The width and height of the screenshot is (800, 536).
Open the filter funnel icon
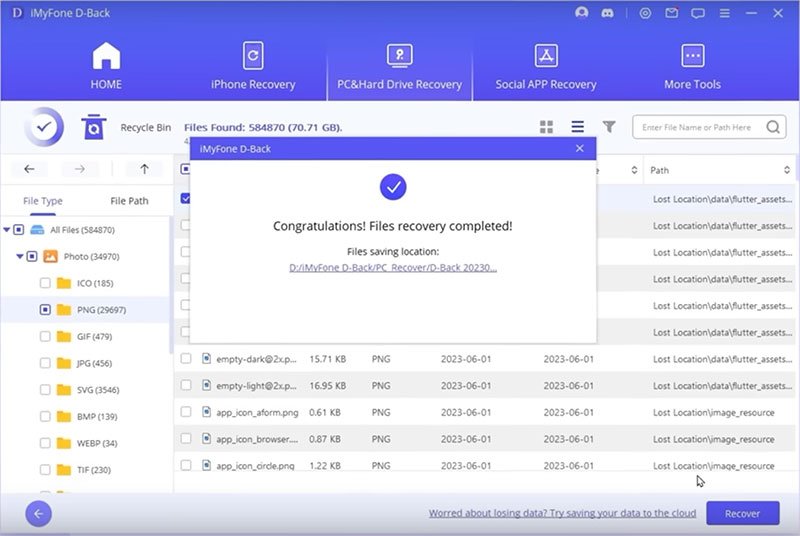609,126
